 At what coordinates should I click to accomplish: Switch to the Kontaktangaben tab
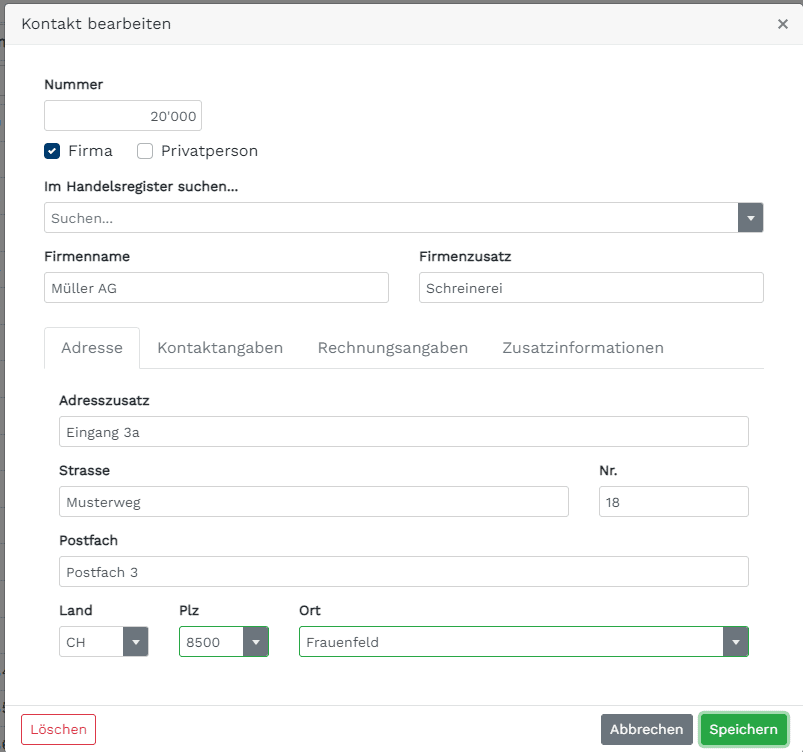220,348
